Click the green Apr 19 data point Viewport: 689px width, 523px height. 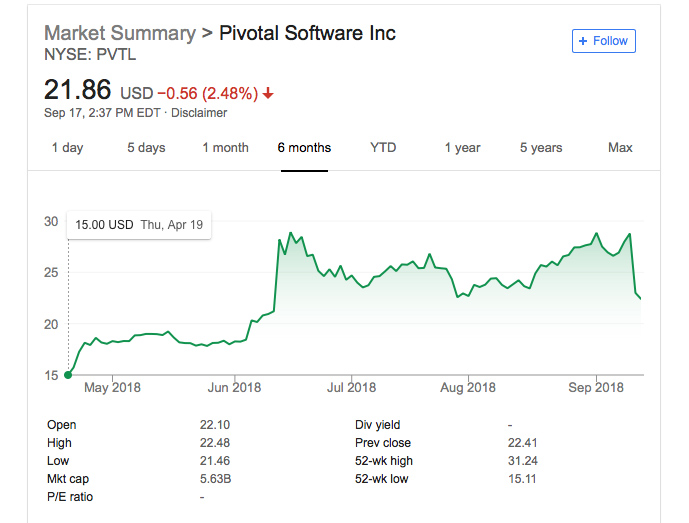coord(68,375)
